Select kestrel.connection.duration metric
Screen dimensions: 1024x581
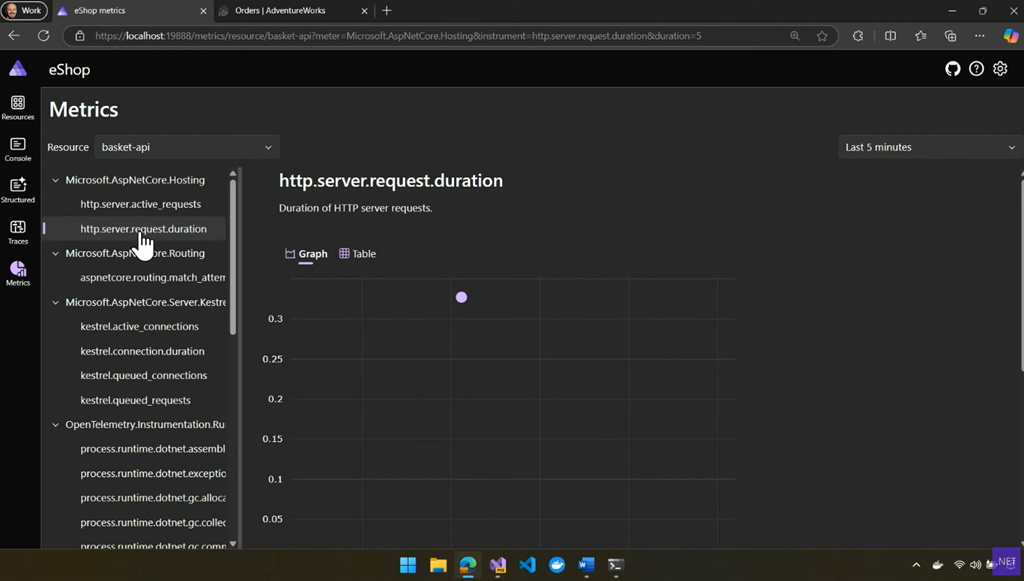point(142,351)
